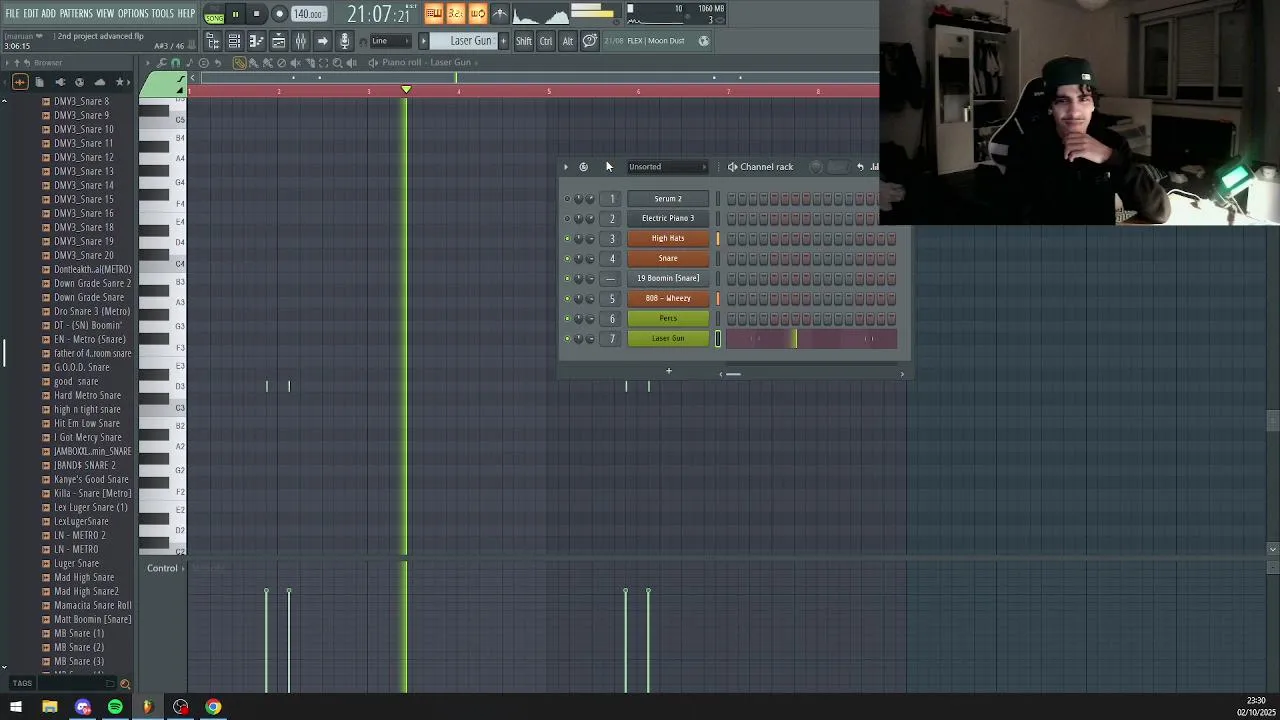1280x720 pixels.
Task: Open the ADD menu
Action: point(48,13)
